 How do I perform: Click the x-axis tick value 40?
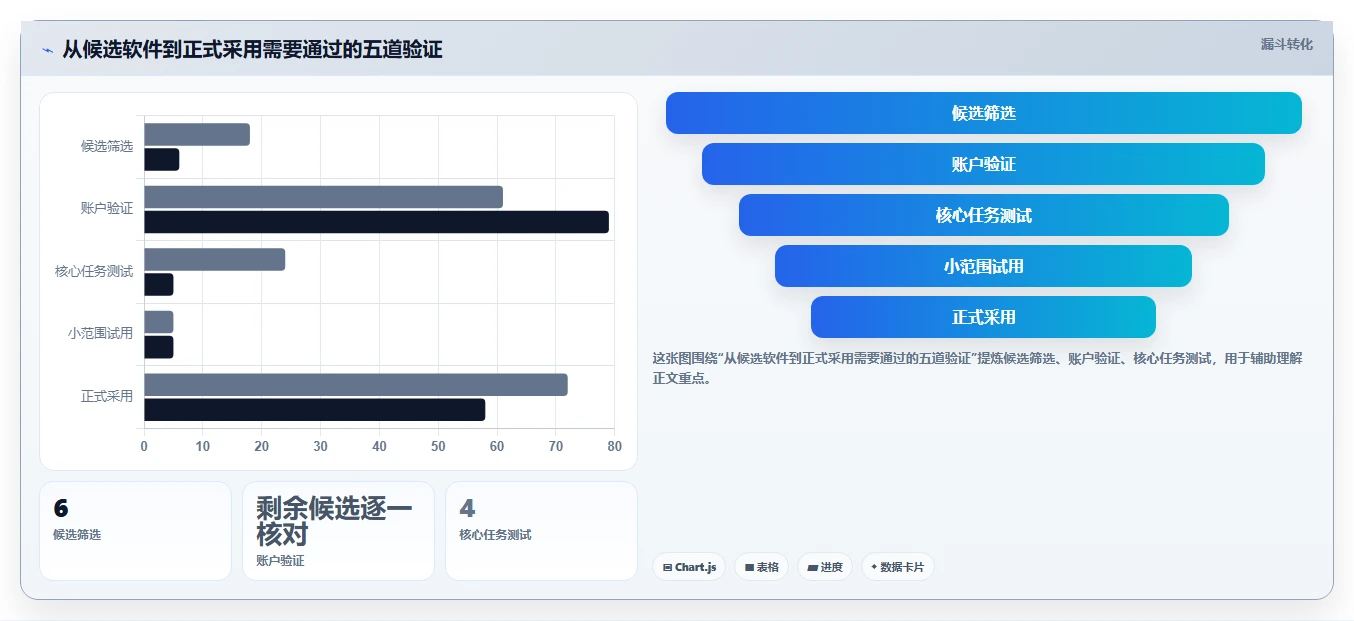pos(379,446)
